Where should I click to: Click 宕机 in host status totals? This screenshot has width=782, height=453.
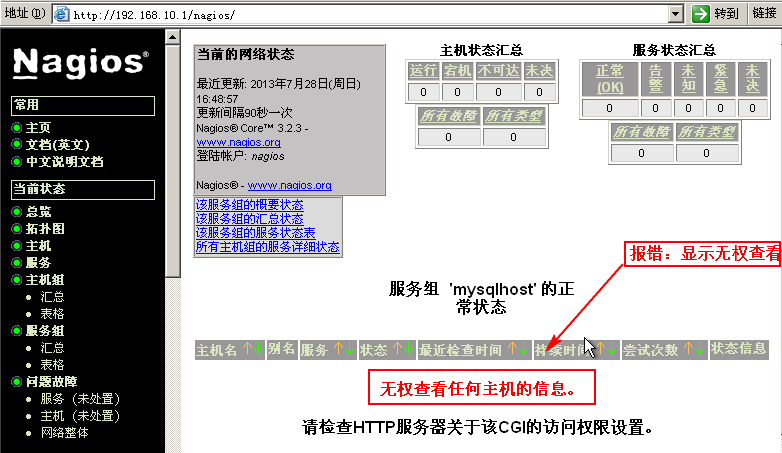click(457, 71)
